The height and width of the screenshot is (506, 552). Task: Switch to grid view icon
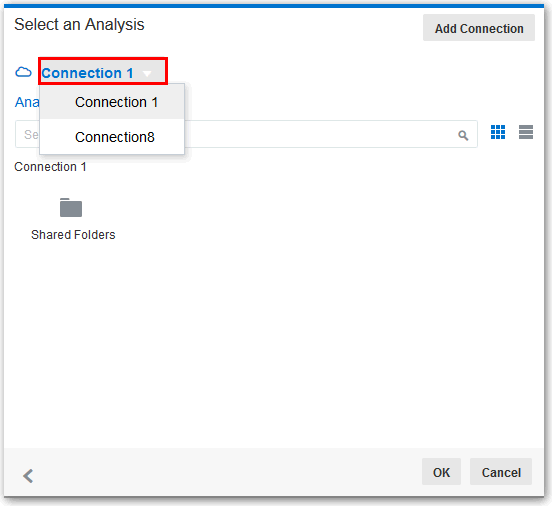(498, 132)
